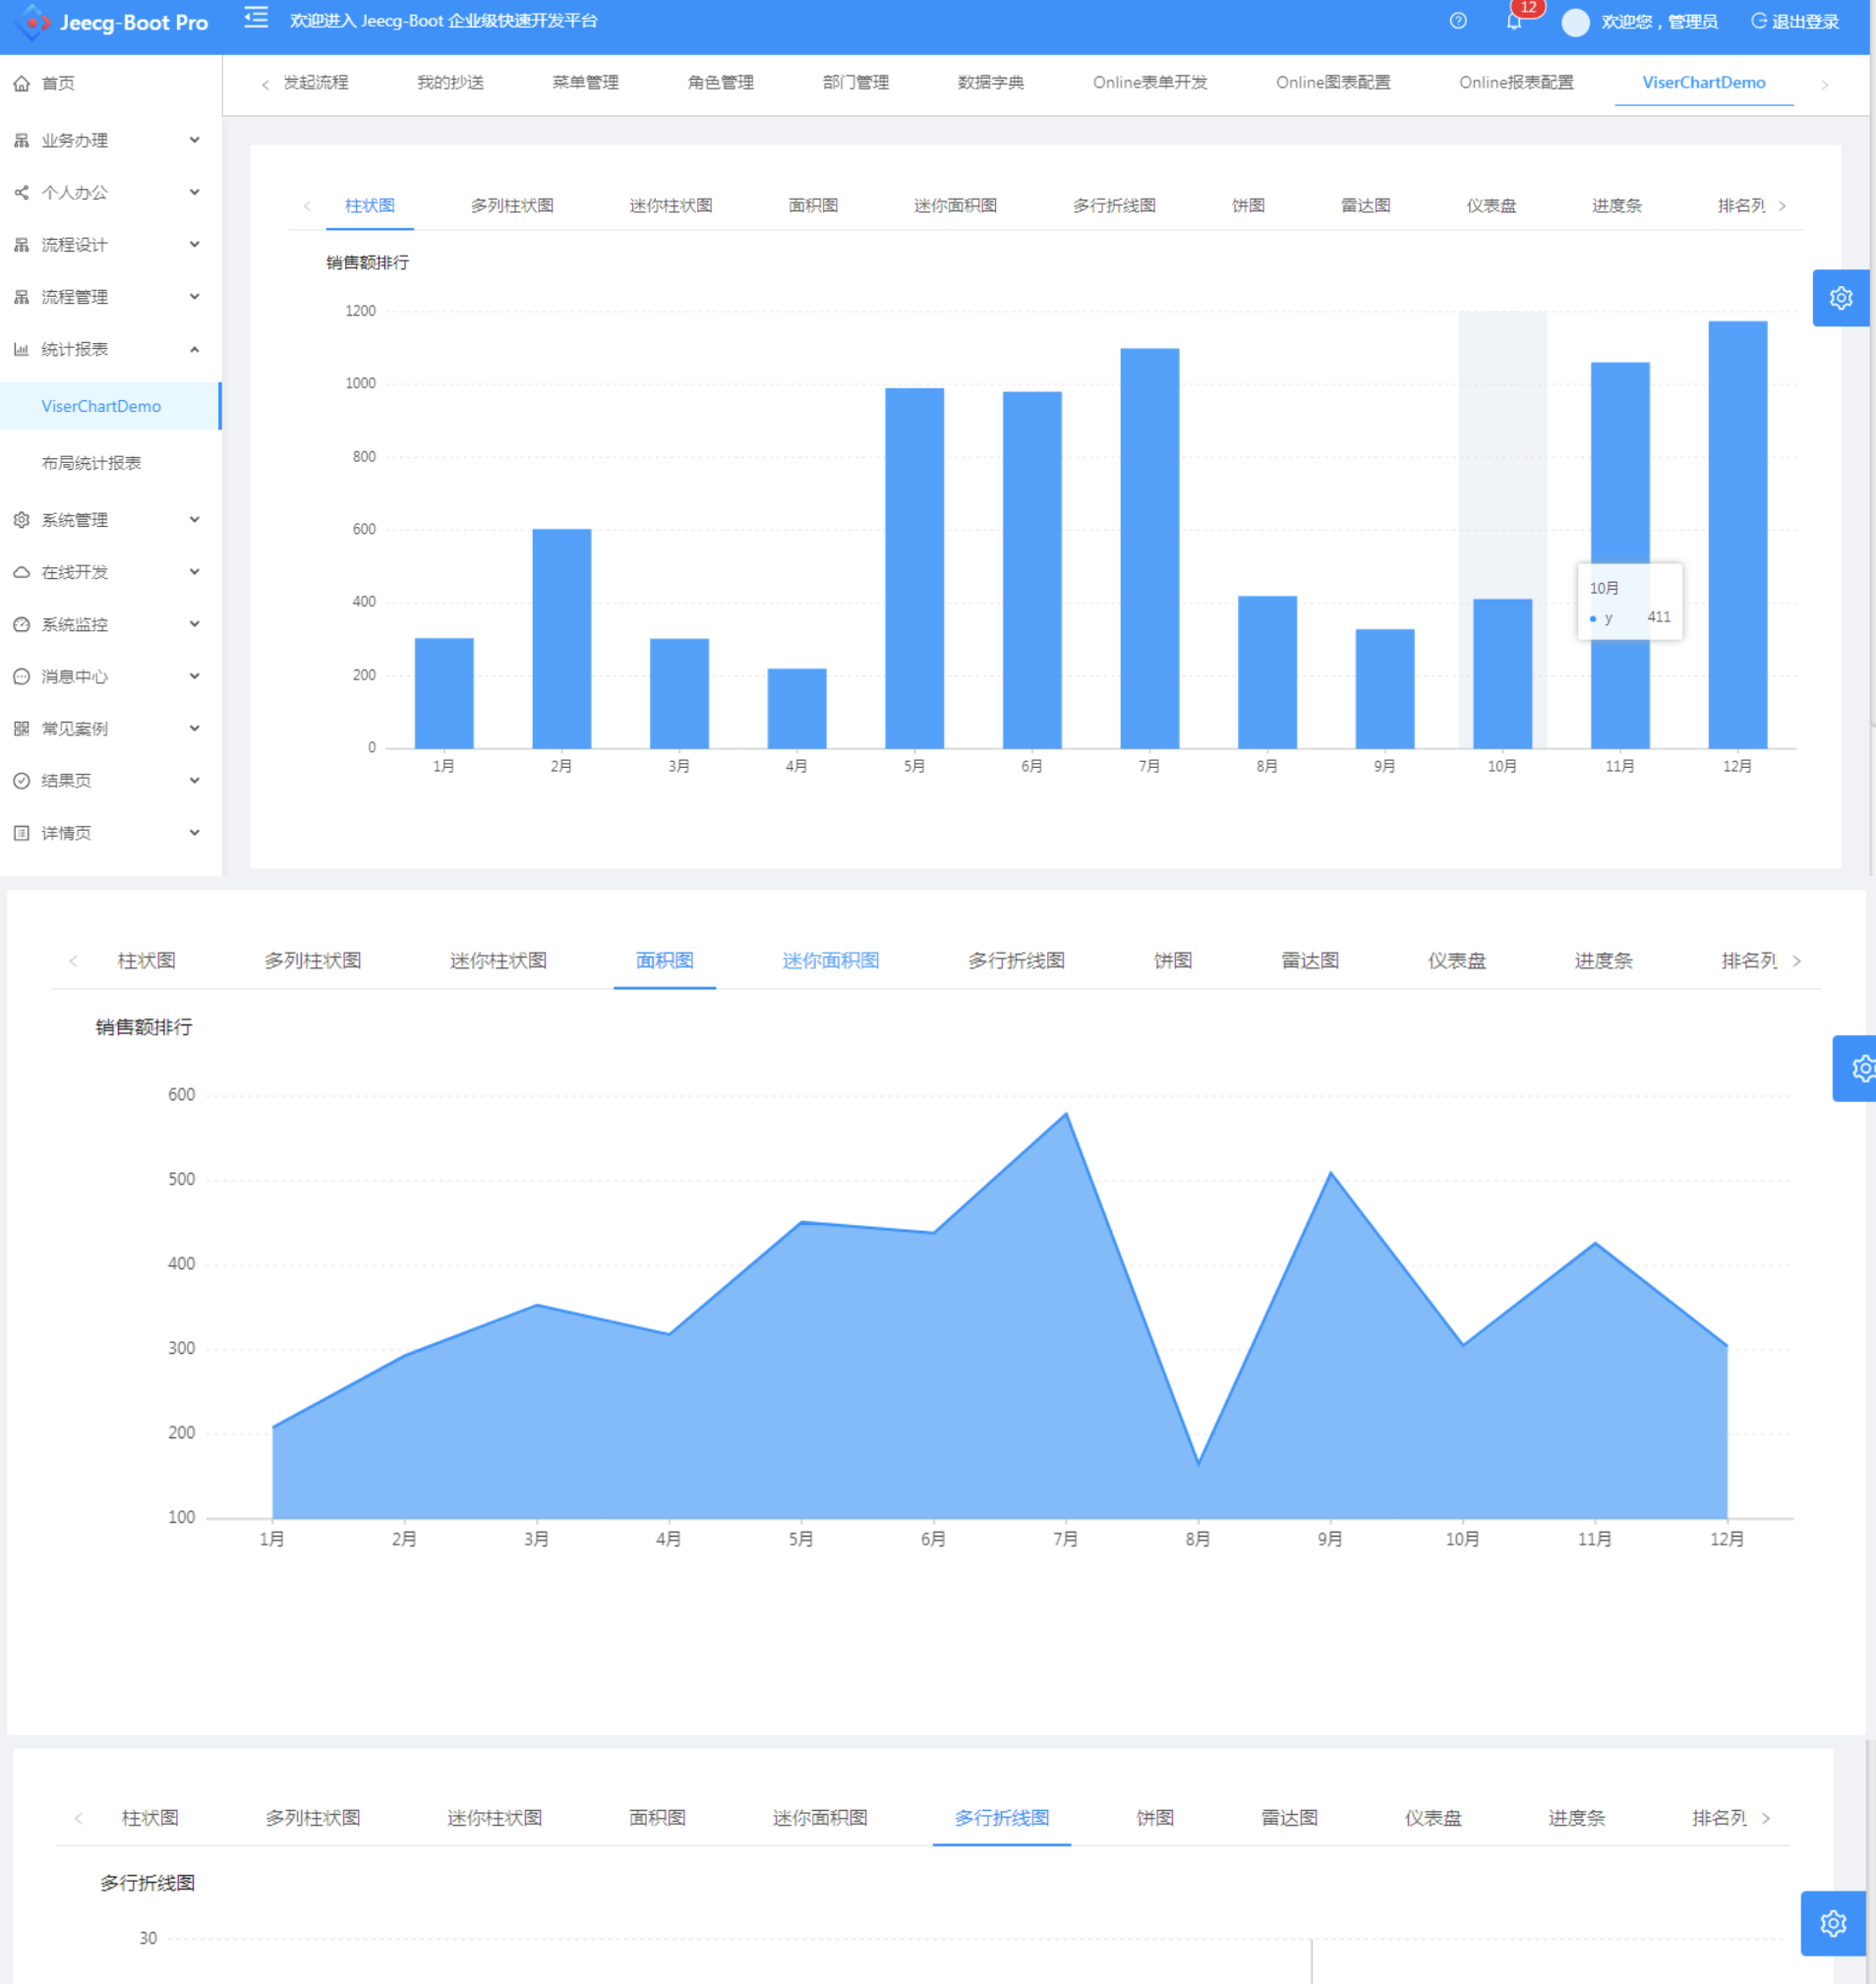Image resolution: width=1876 pixels, height=1984 pixels.
Task: Switch to the 部门管理 page tab
Action: click(855, 83)
